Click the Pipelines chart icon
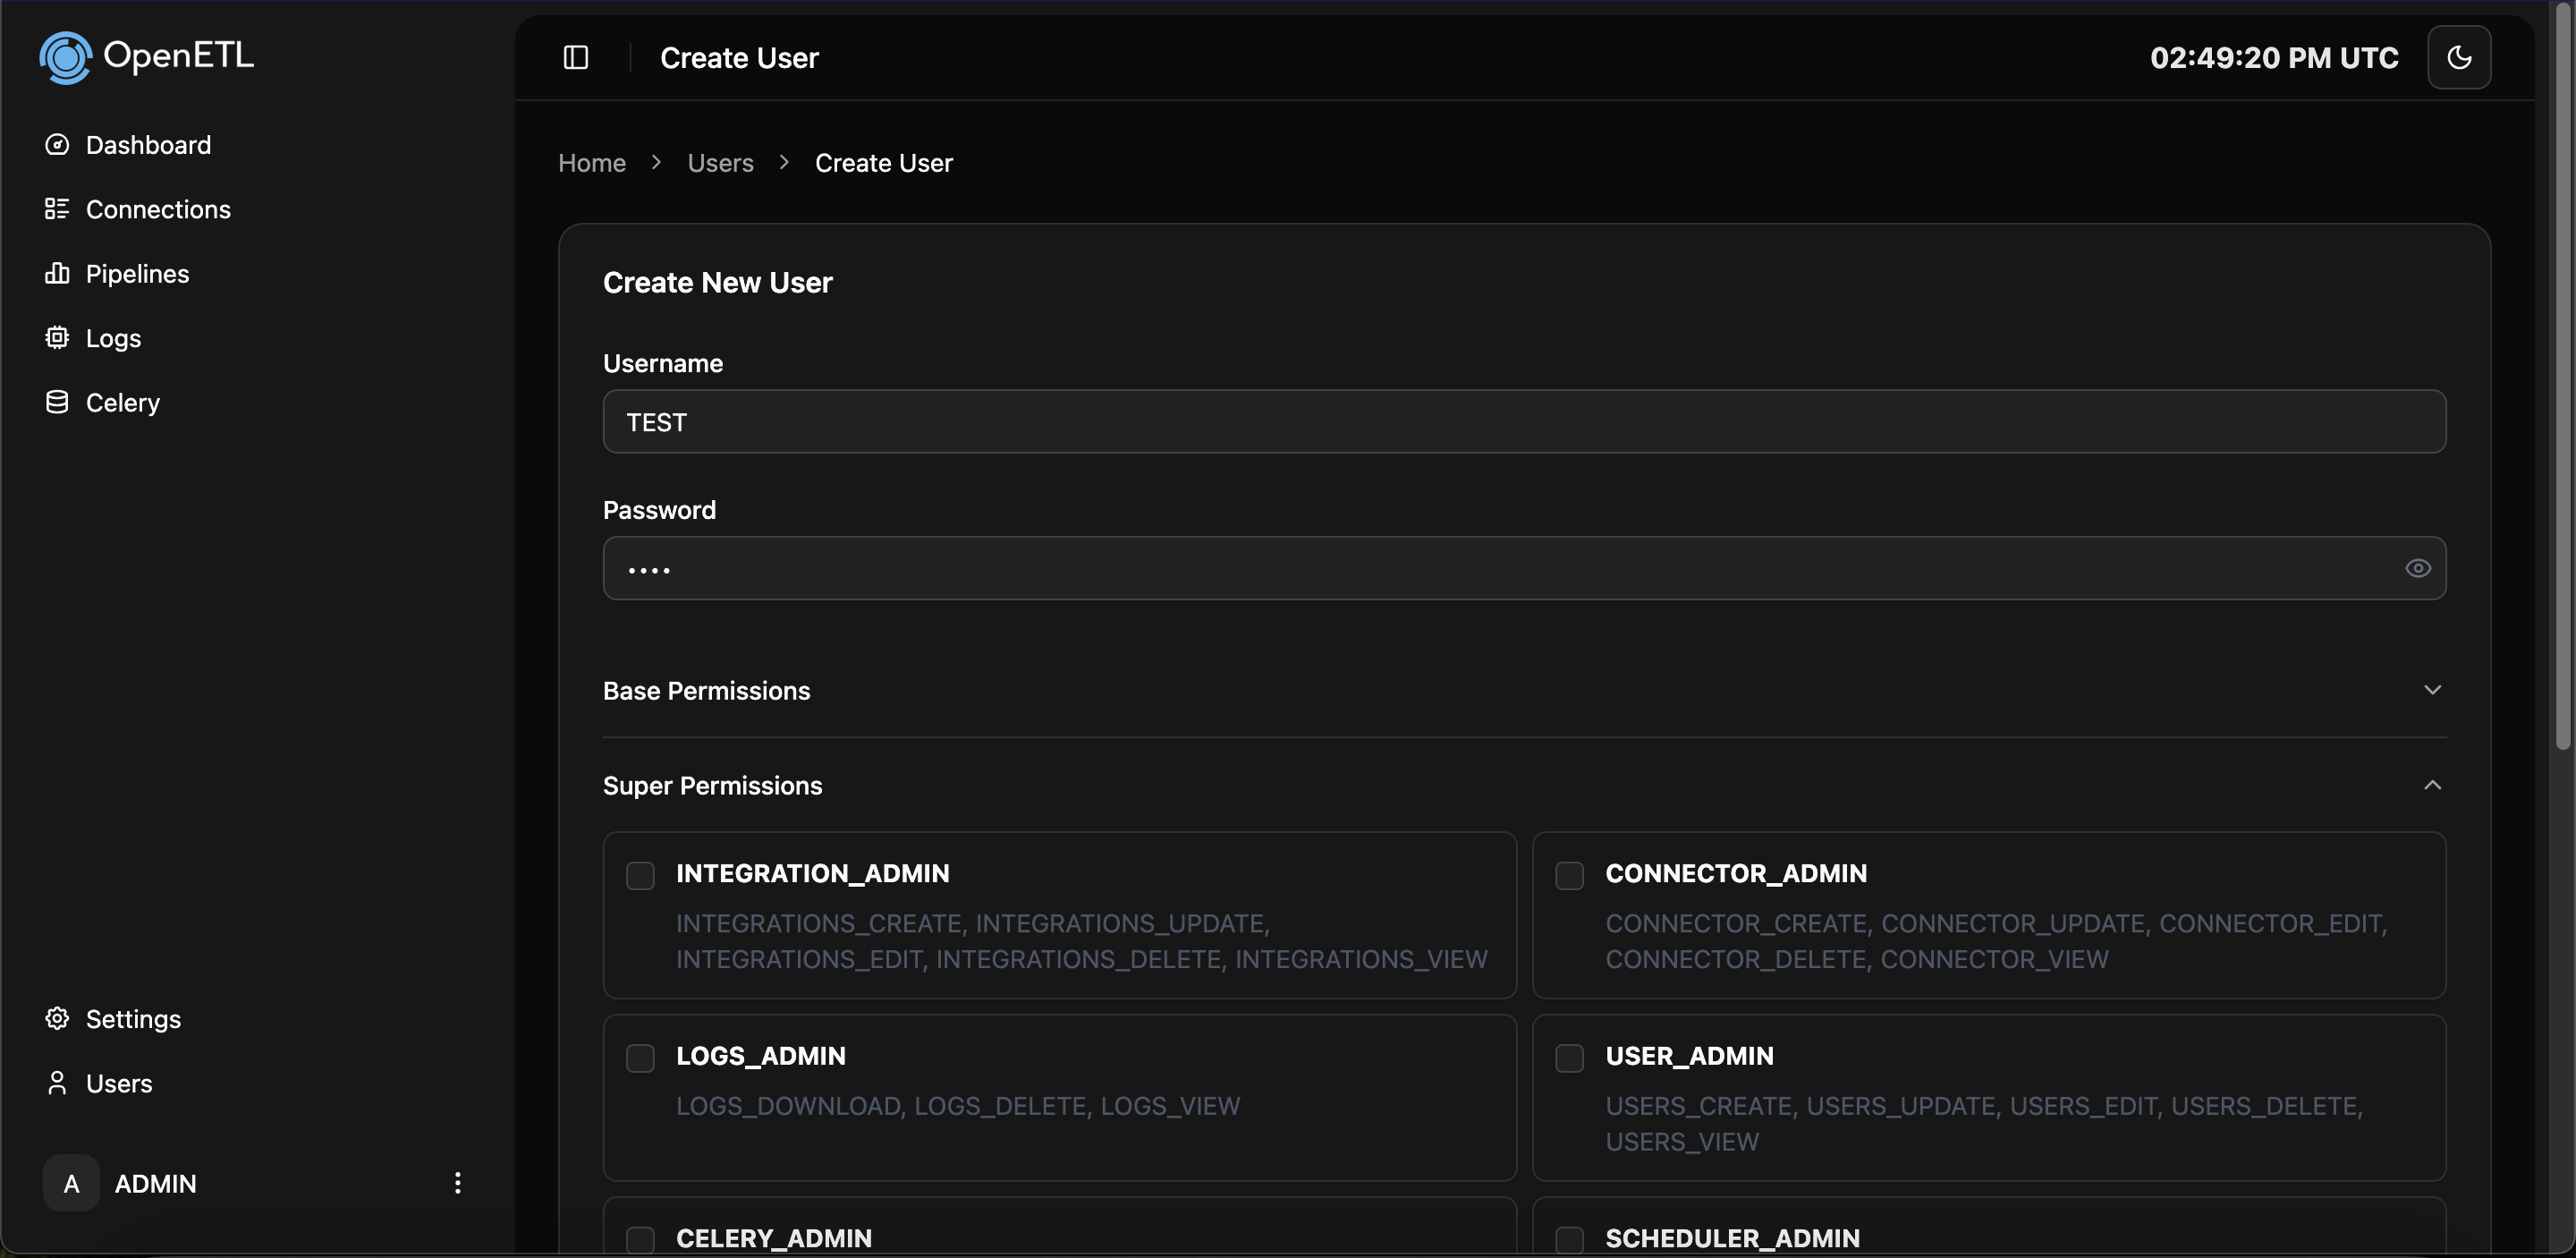The width and height of the screenshot is (2576, 1258). click(57, 273)
